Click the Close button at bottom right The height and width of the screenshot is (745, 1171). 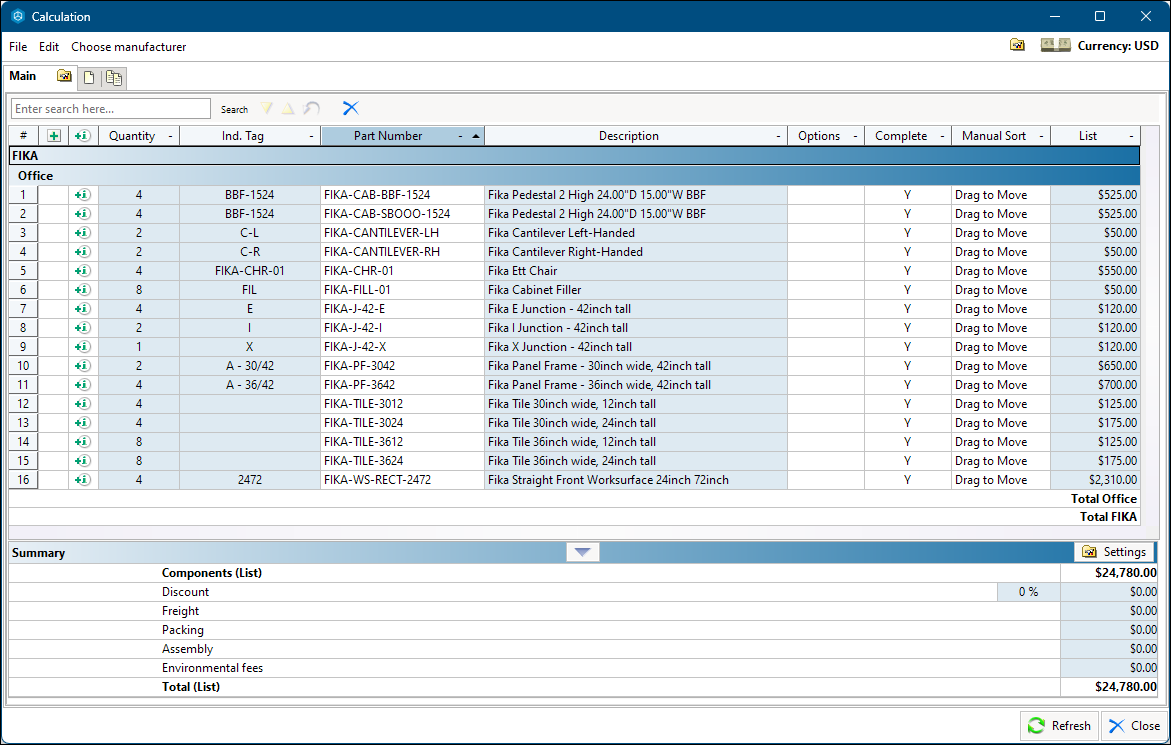coord(1134,726)
